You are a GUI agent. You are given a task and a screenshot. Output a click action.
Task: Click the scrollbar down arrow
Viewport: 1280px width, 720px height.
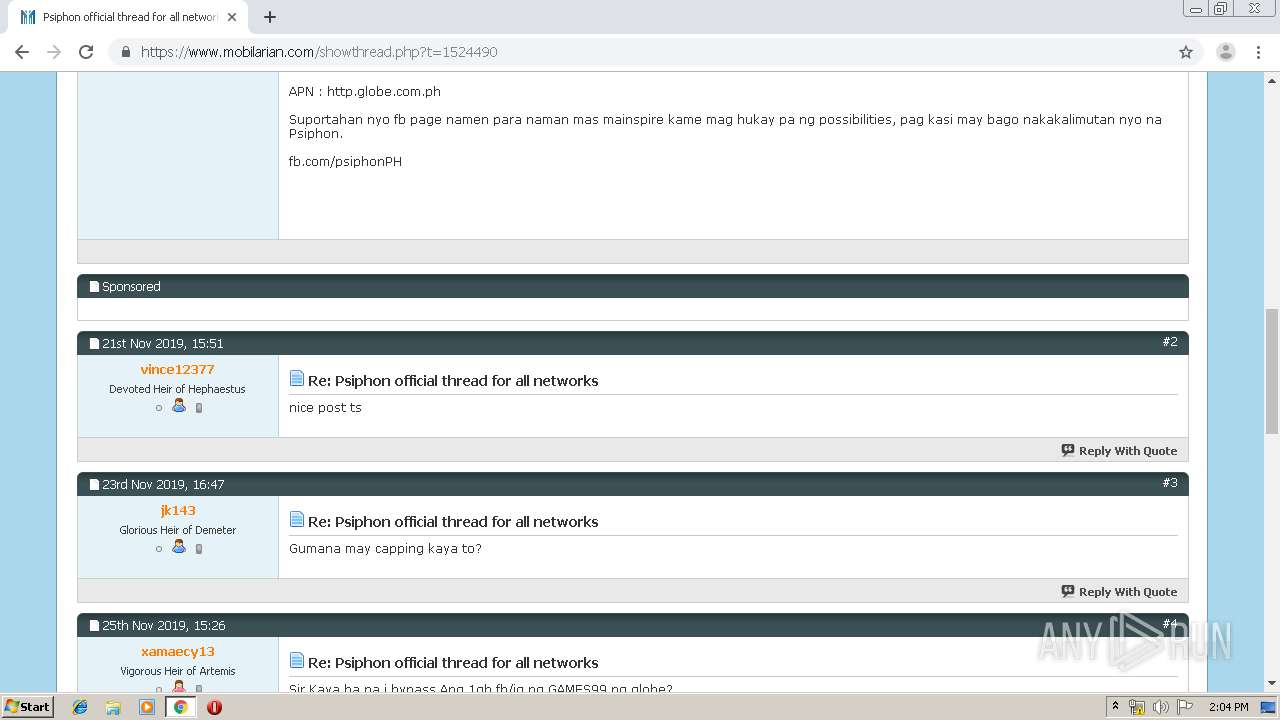coord(1272,683)
